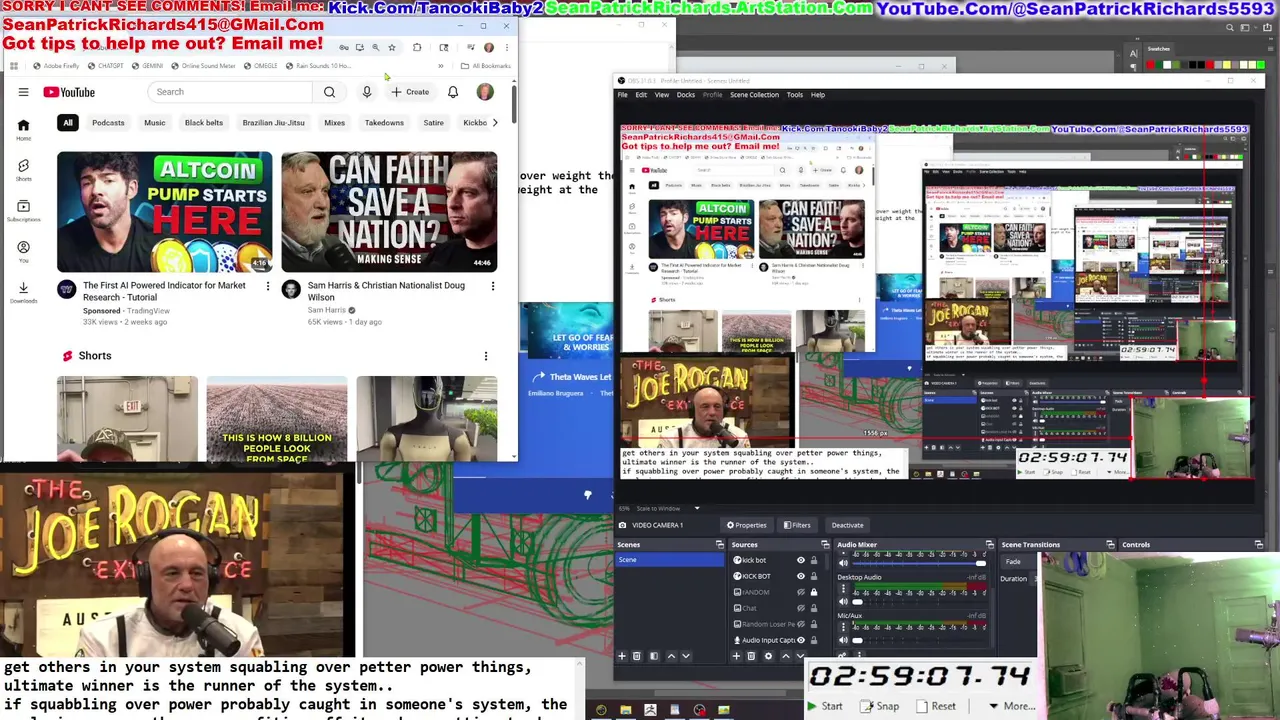Viewport: 1280px width, 720px height.
Task: Open source properties gear in Sources toolbar
Action: [768, 656]
